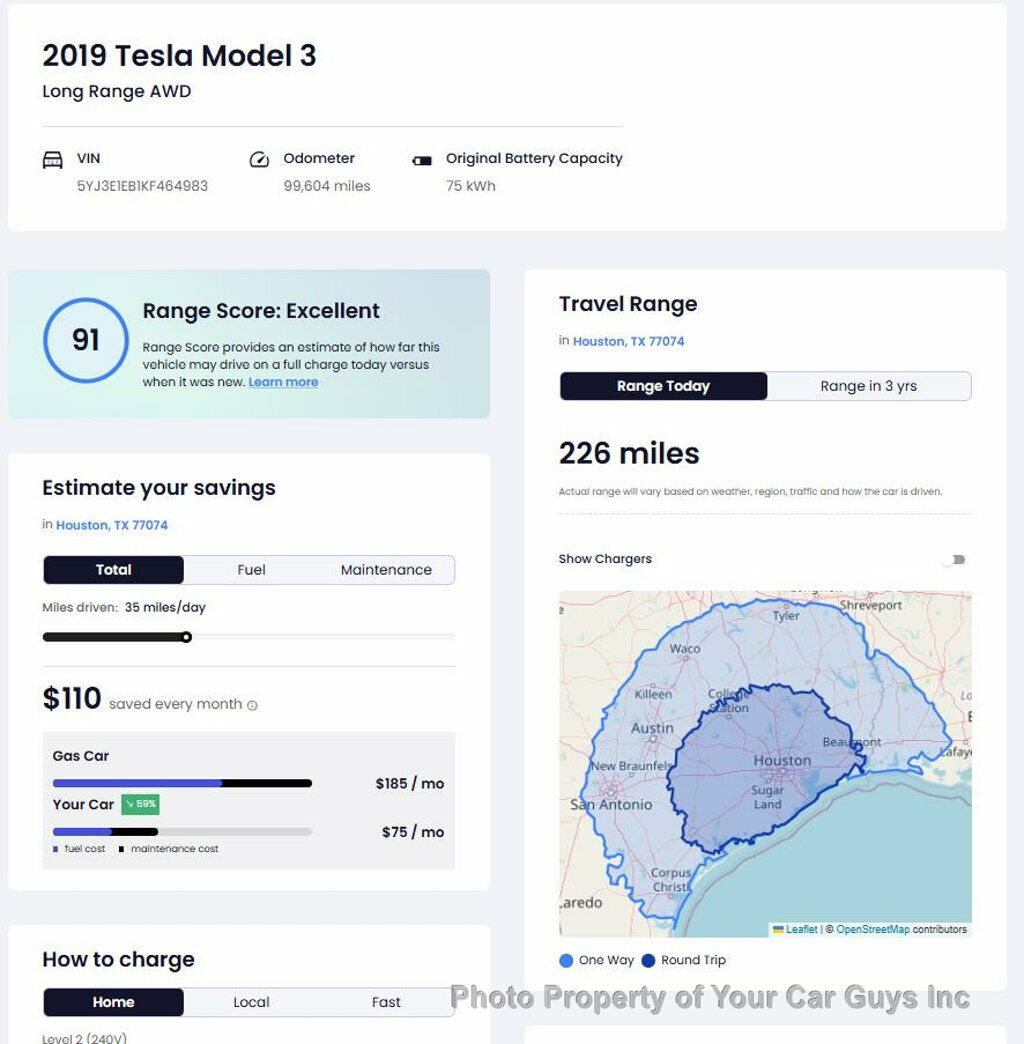Select the Maintenance savings option

(x=386, y=569)
